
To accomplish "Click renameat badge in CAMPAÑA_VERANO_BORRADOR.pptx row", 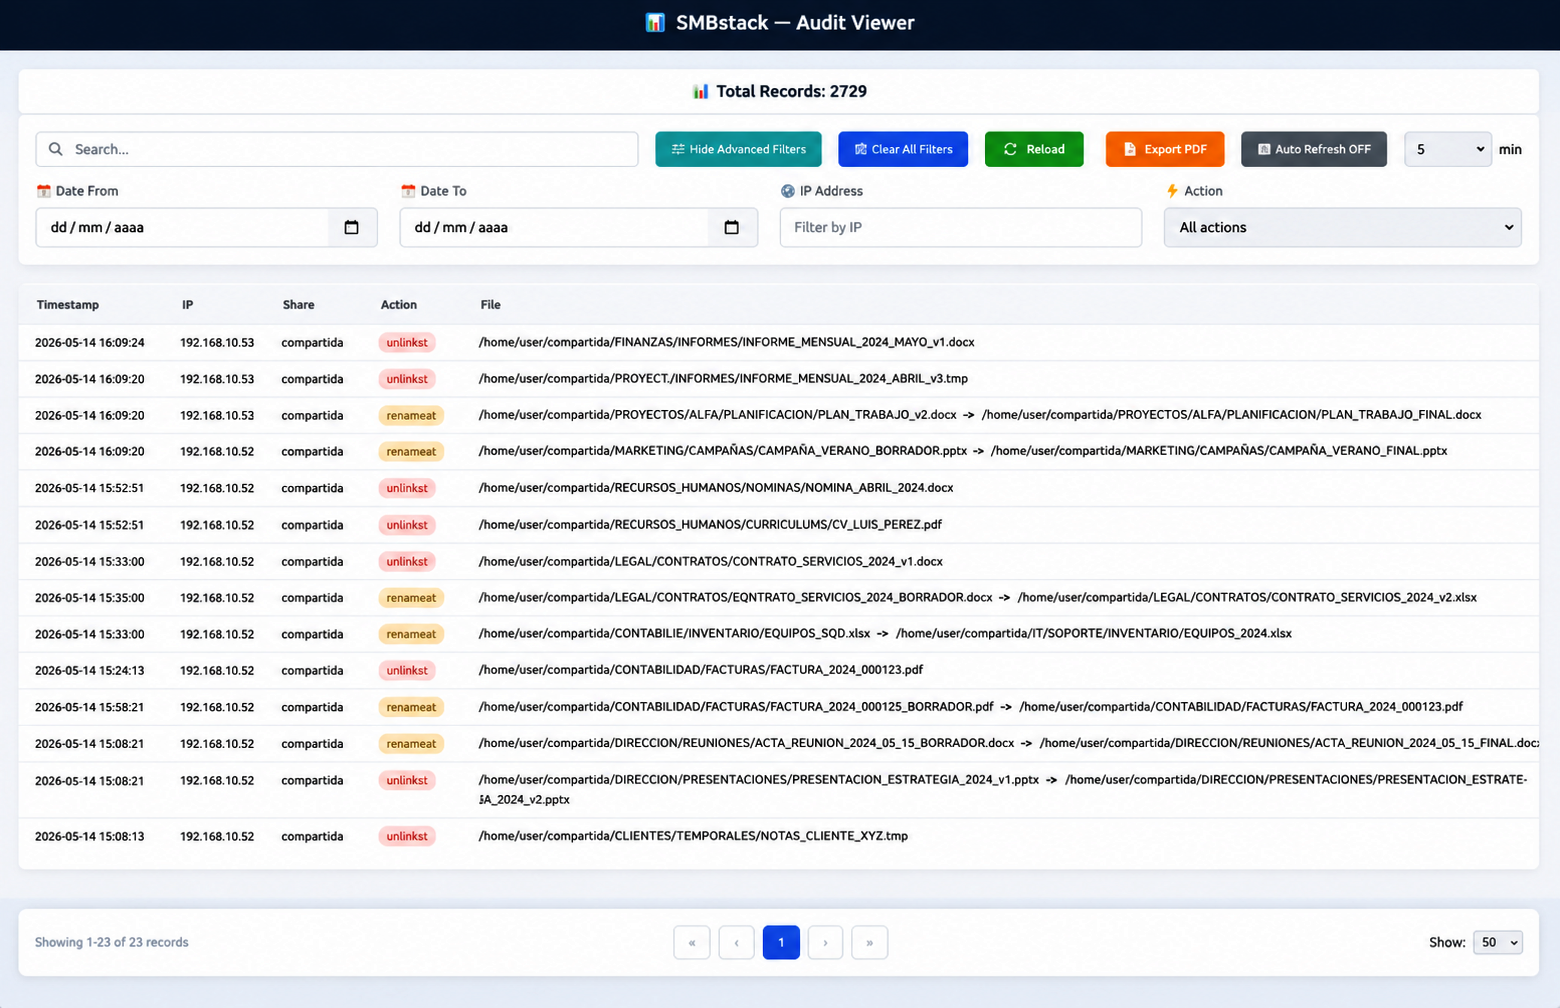I will (x=411, y=451).
